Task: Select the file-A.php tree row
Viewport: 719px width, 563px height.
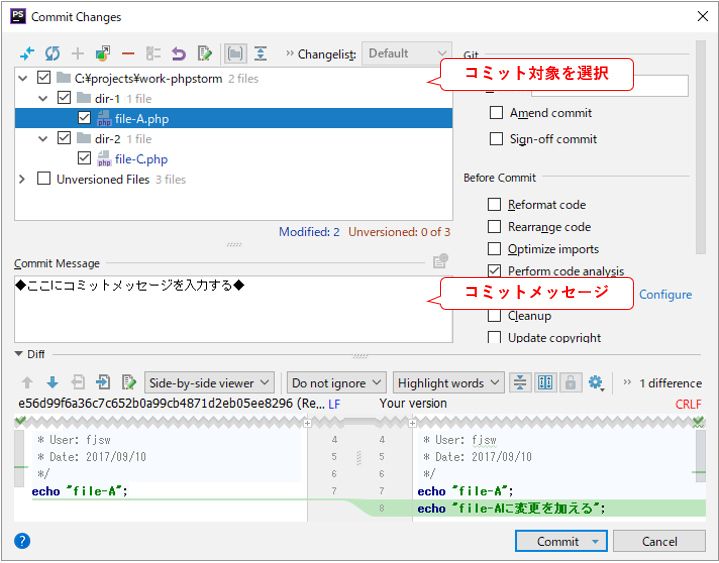Action: (233, 118)
